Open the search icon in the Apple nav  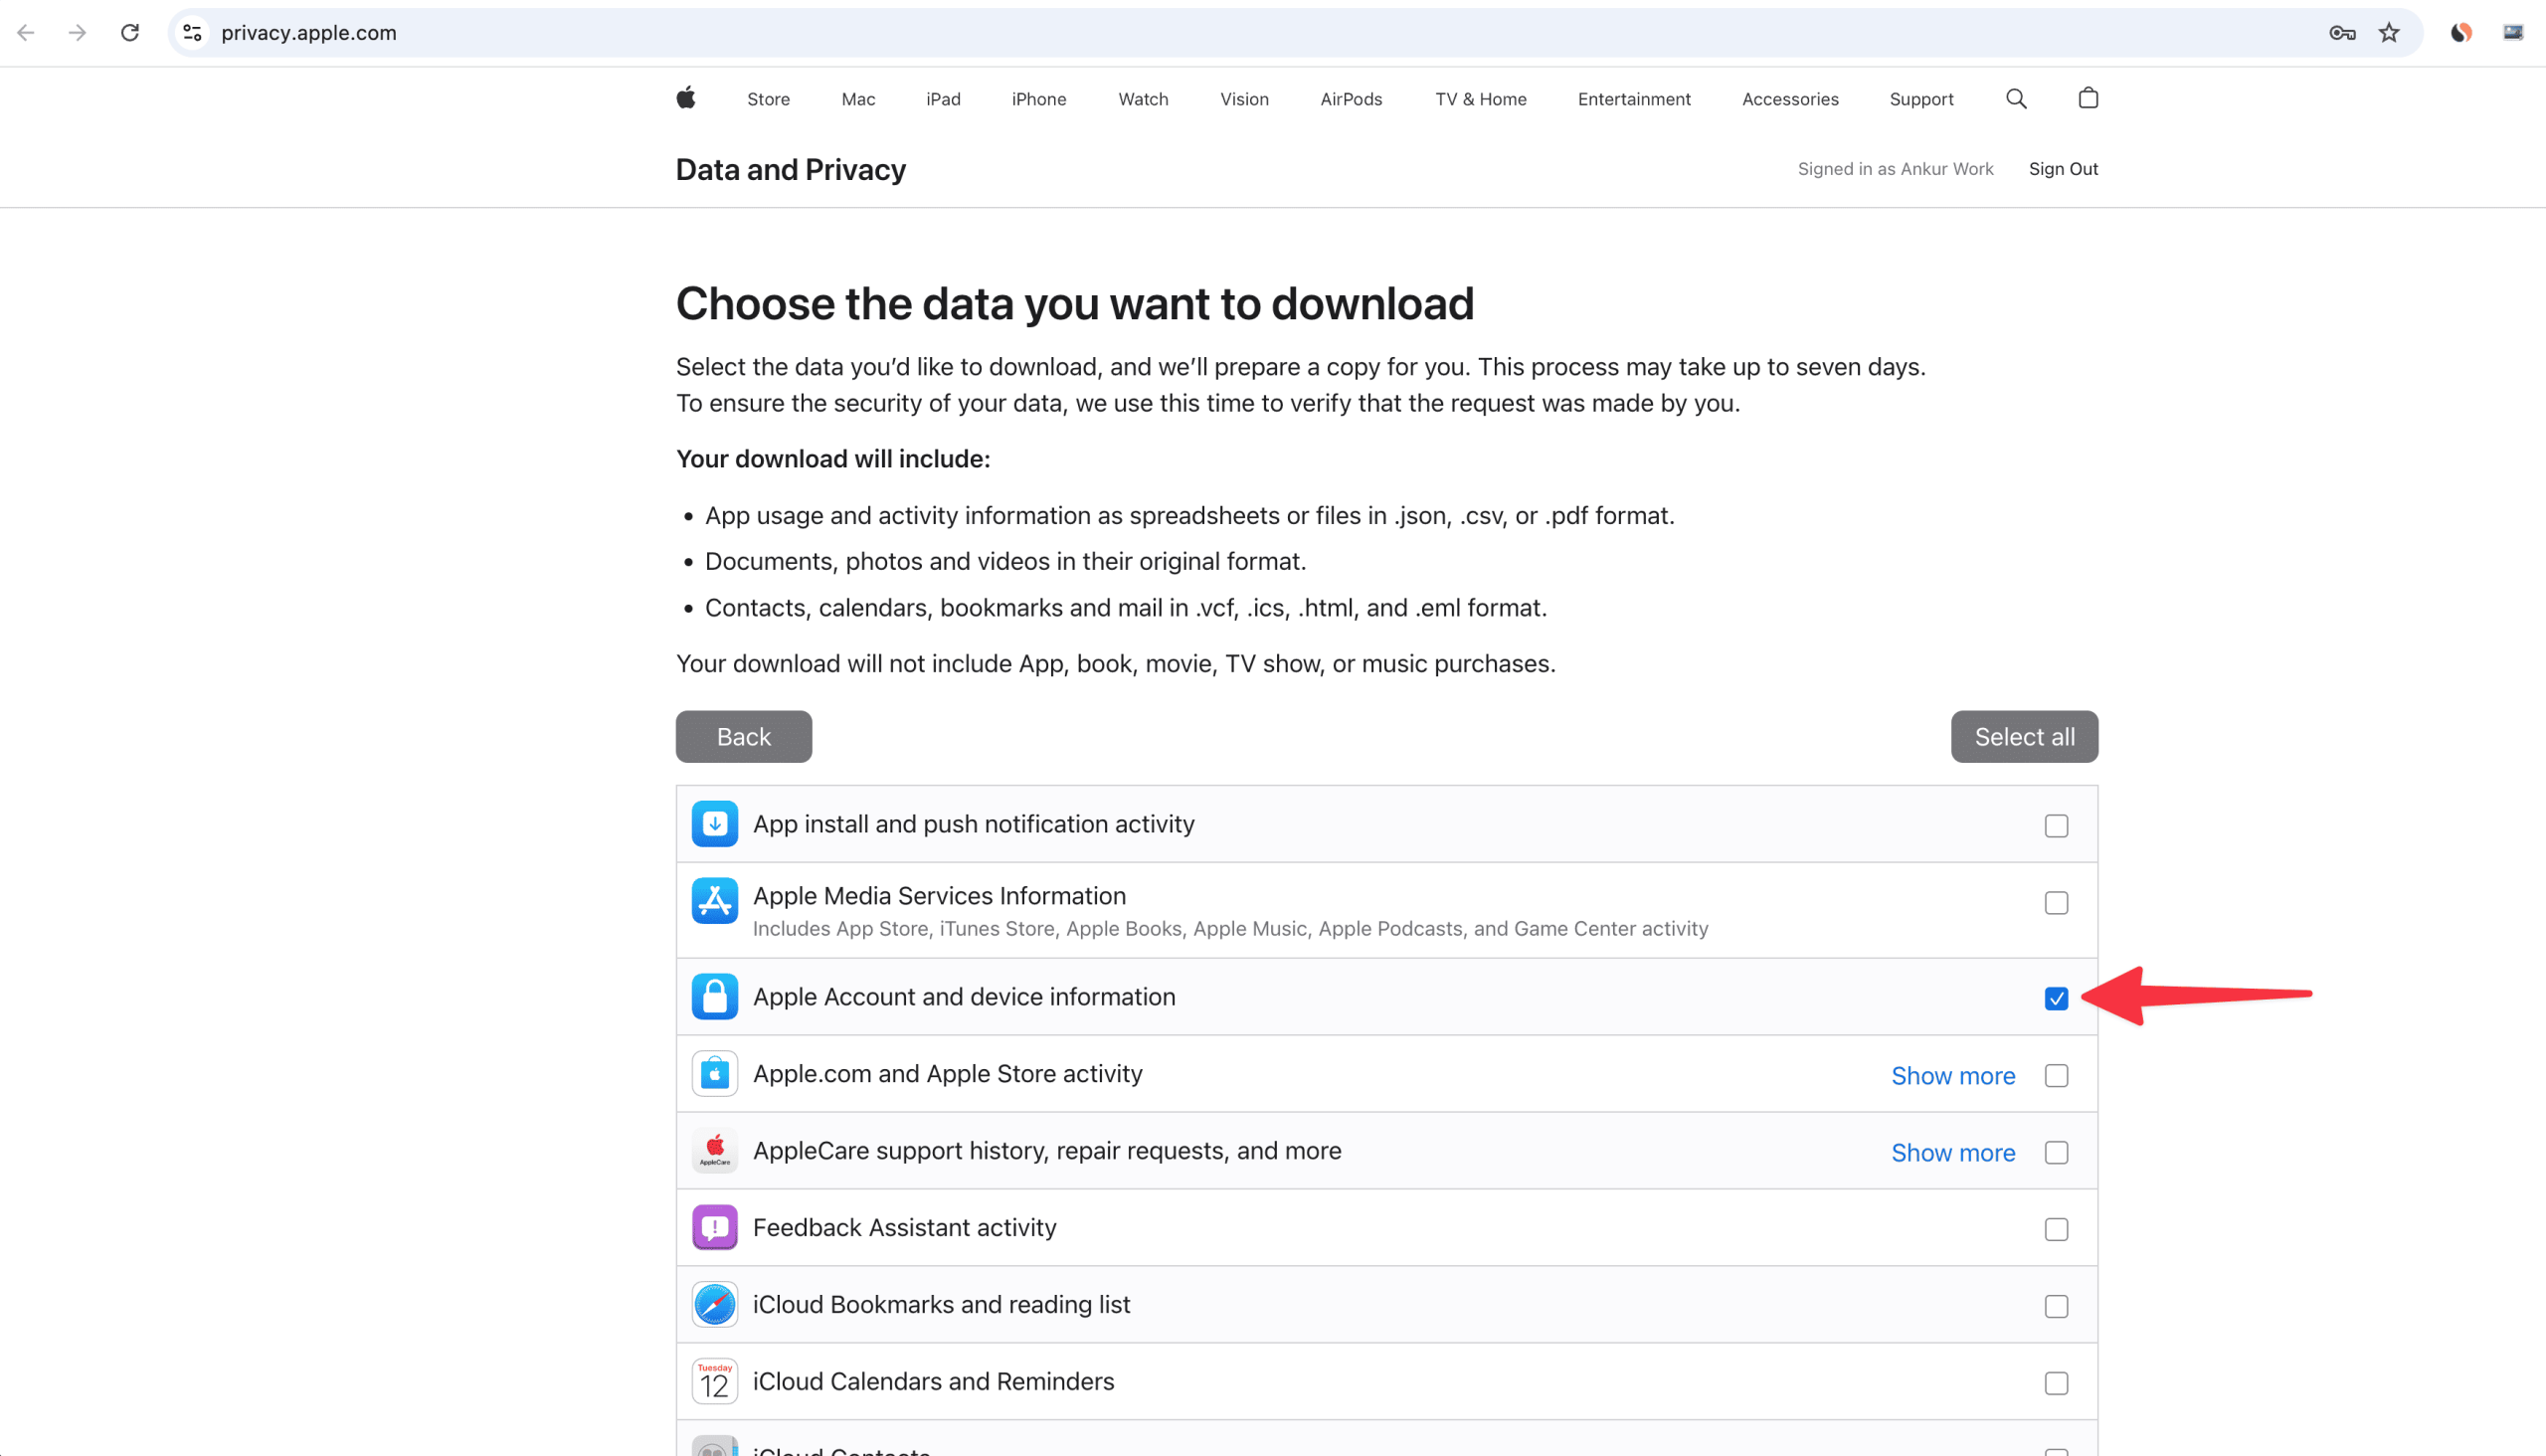pos(2016,98)
